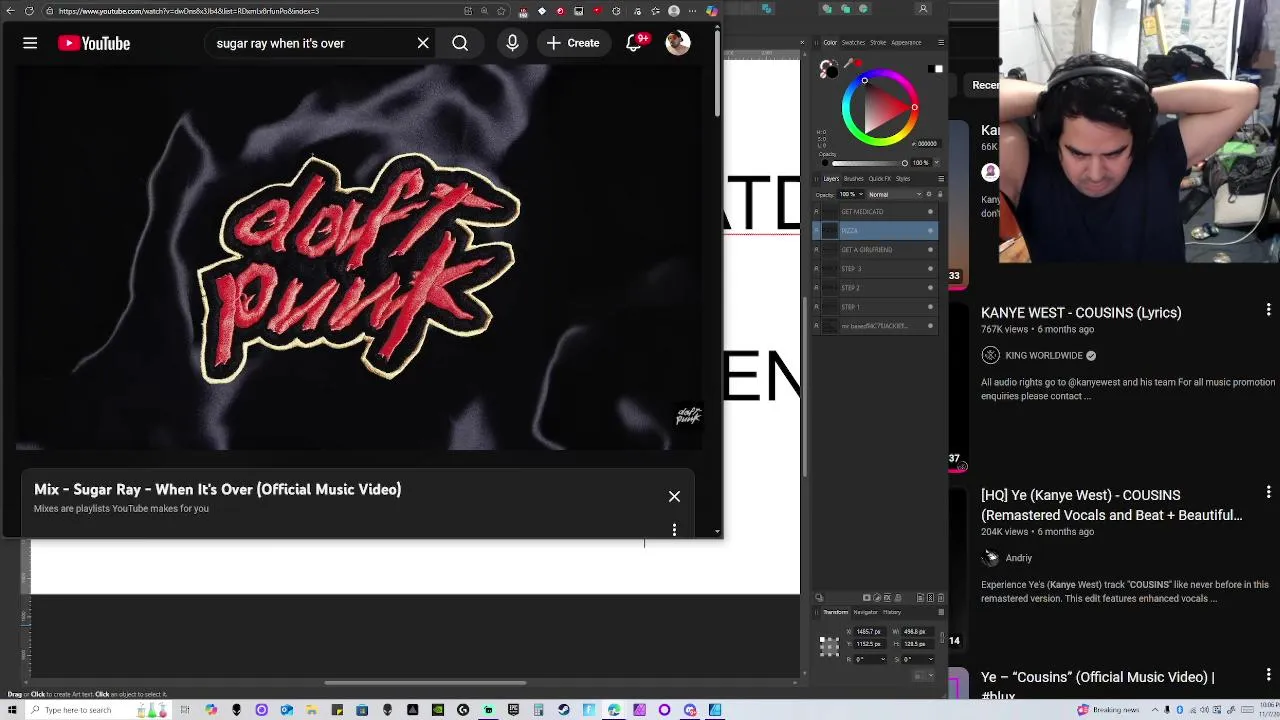Select the STEP 3 layer
This screenshot has width=1280, height=720.
click(x=876, y=269)
